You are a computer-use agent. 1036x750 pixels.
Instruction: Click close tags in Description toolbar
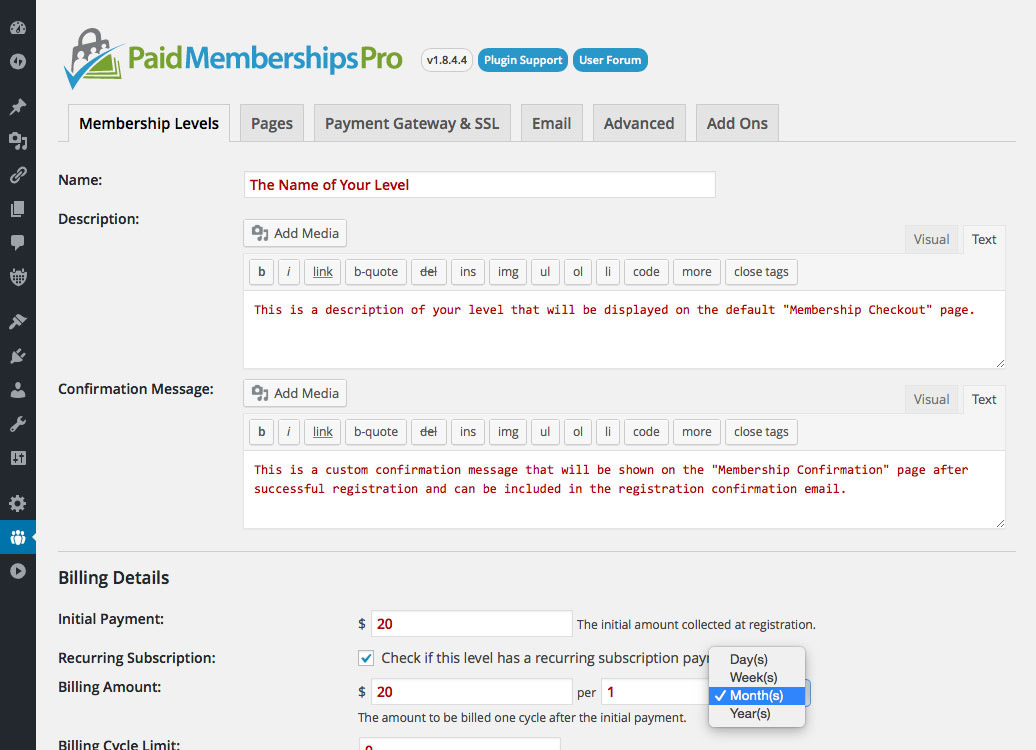(x=761, y=272)
